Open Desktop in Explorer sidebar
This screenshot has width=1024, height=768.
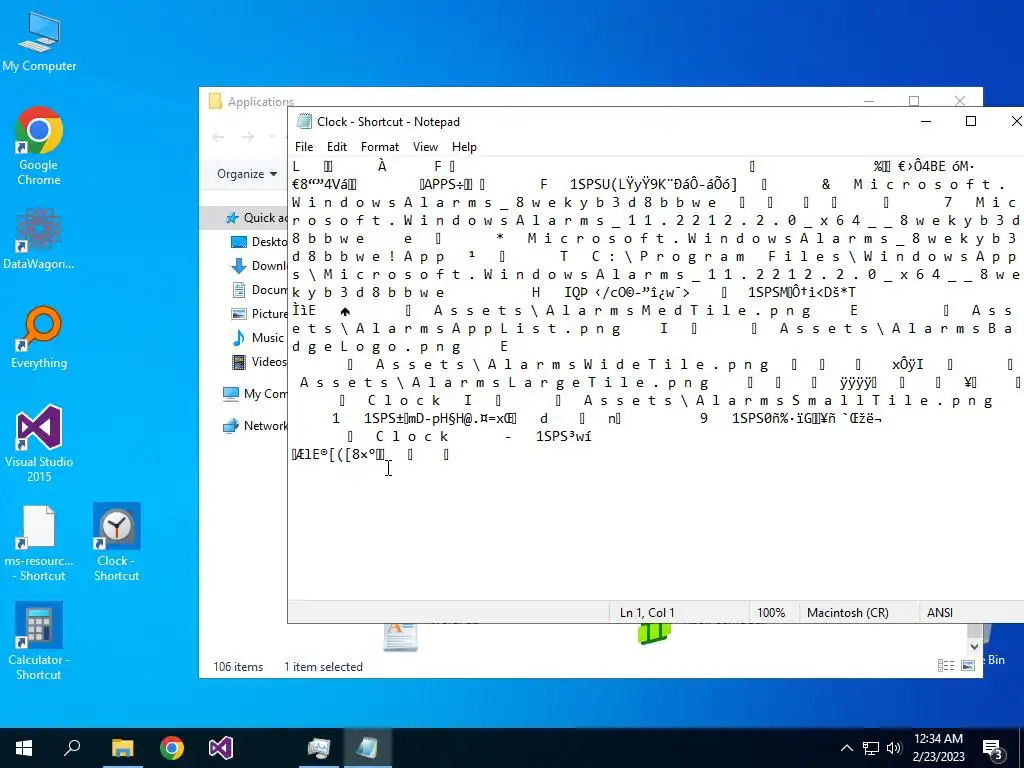259,242
